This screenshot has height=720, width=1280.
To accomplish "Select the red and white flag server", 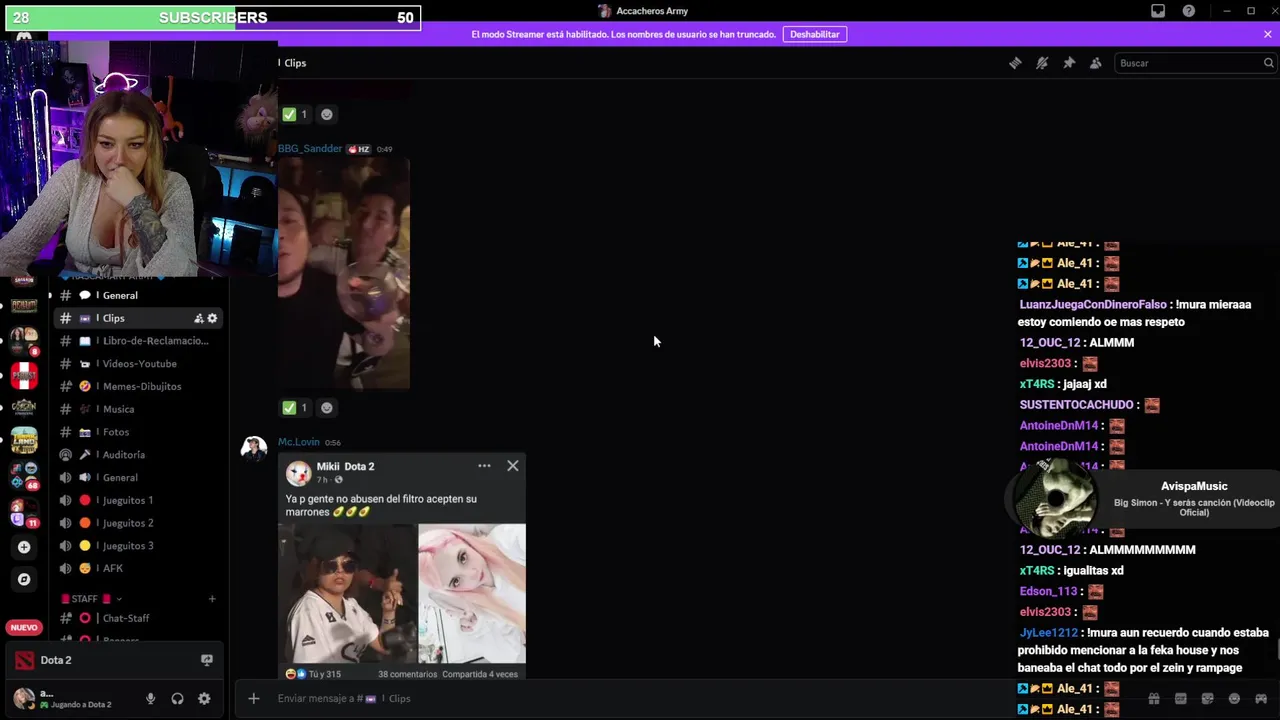I will (x=24, y=376).
